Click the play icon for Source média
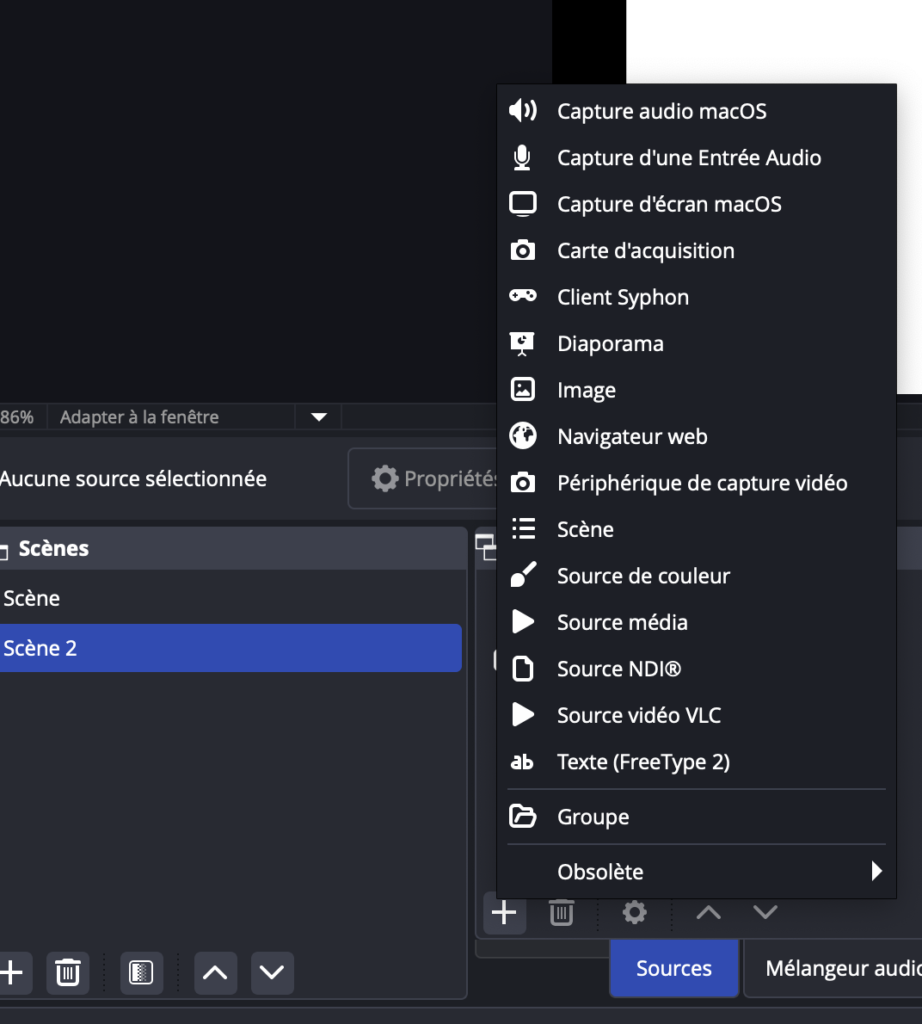This screenshot has width=922, height=1024. [x=523, y=622]
